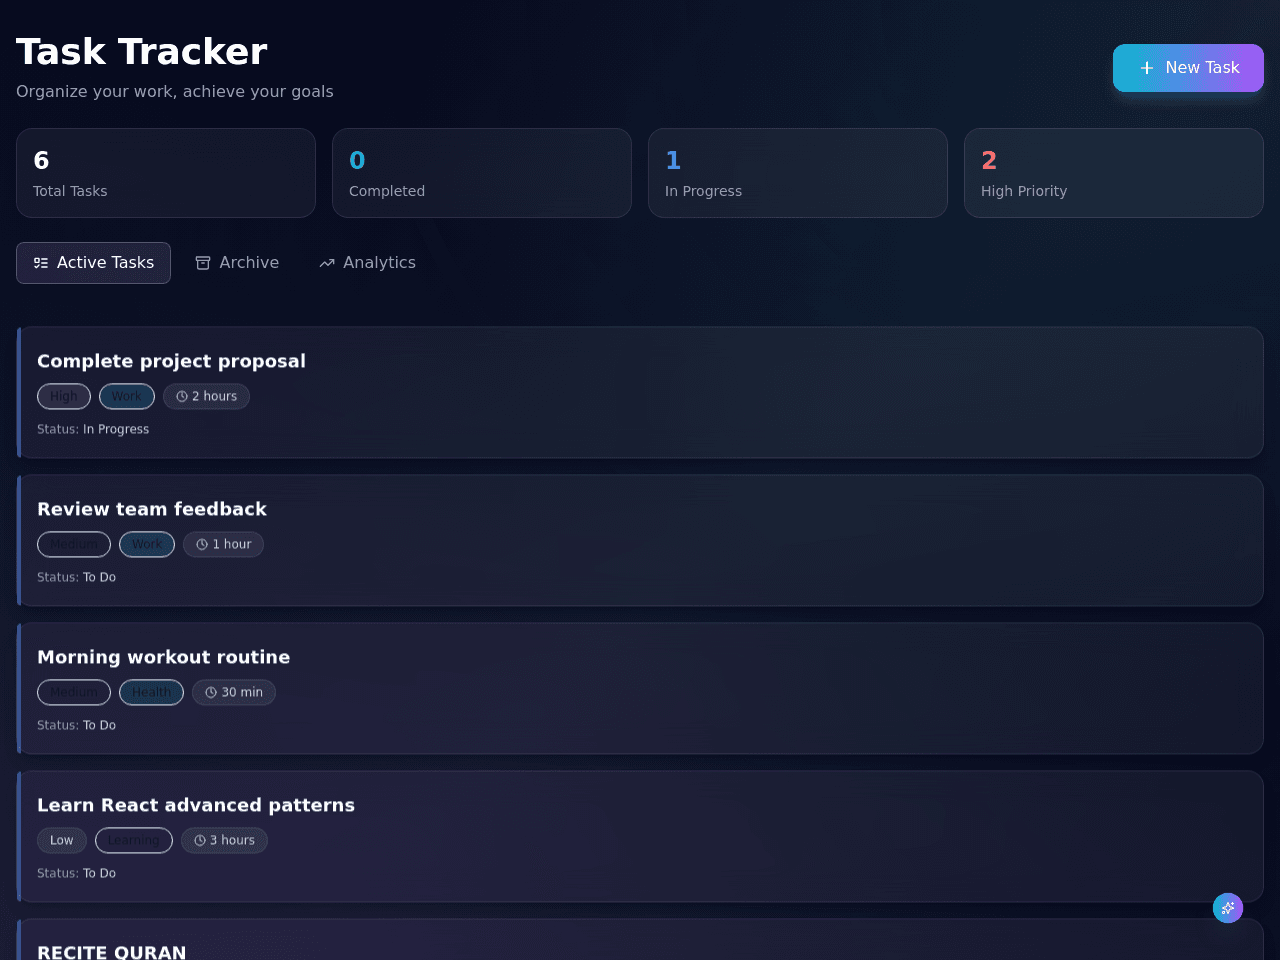
Task: Open the Review team feedback task
Action: tap(640, 540)
